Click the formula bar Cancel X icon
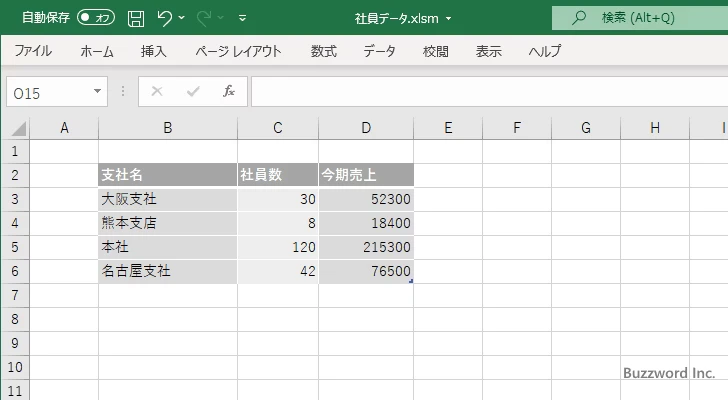This screenshot has height=400, width=728. 157,91
